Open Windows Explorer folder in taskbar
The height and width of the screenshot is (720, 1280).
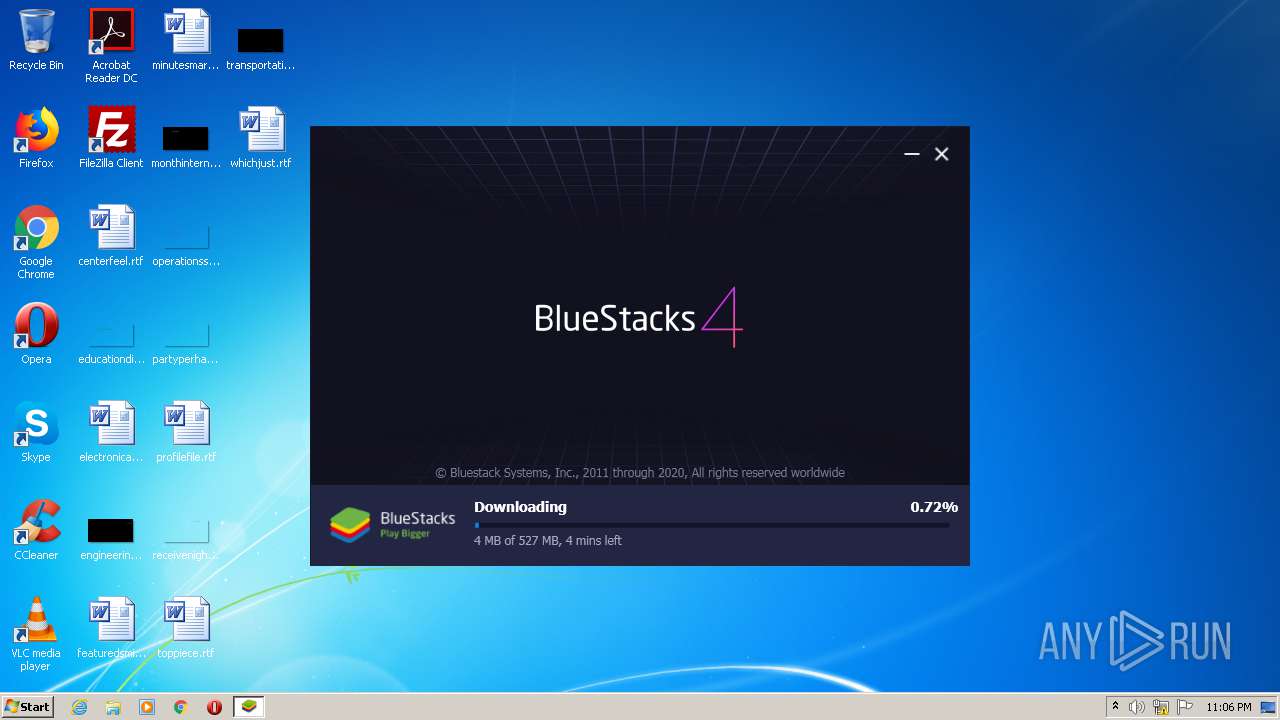click(113, 707)
